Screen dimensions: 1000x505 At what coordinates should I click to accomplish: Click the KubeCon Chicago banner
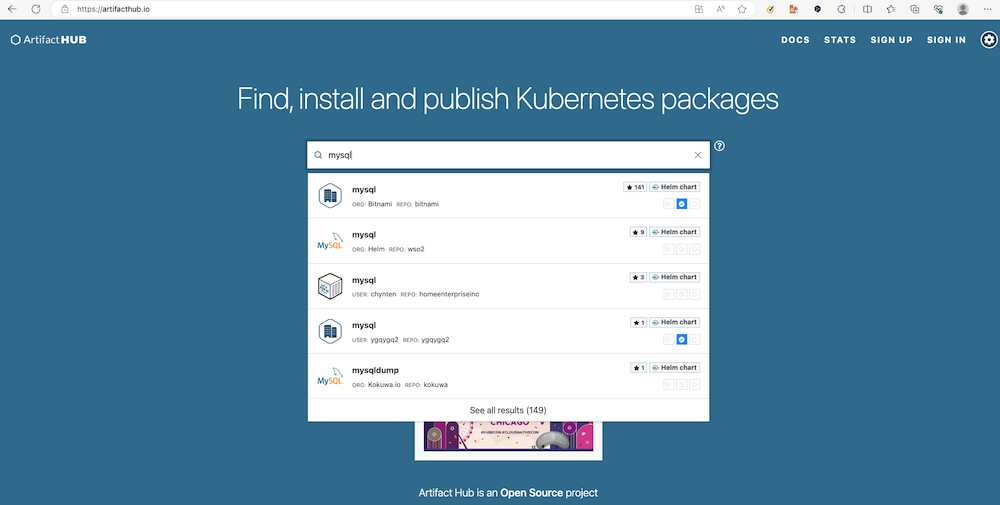(x=508, y=436)
